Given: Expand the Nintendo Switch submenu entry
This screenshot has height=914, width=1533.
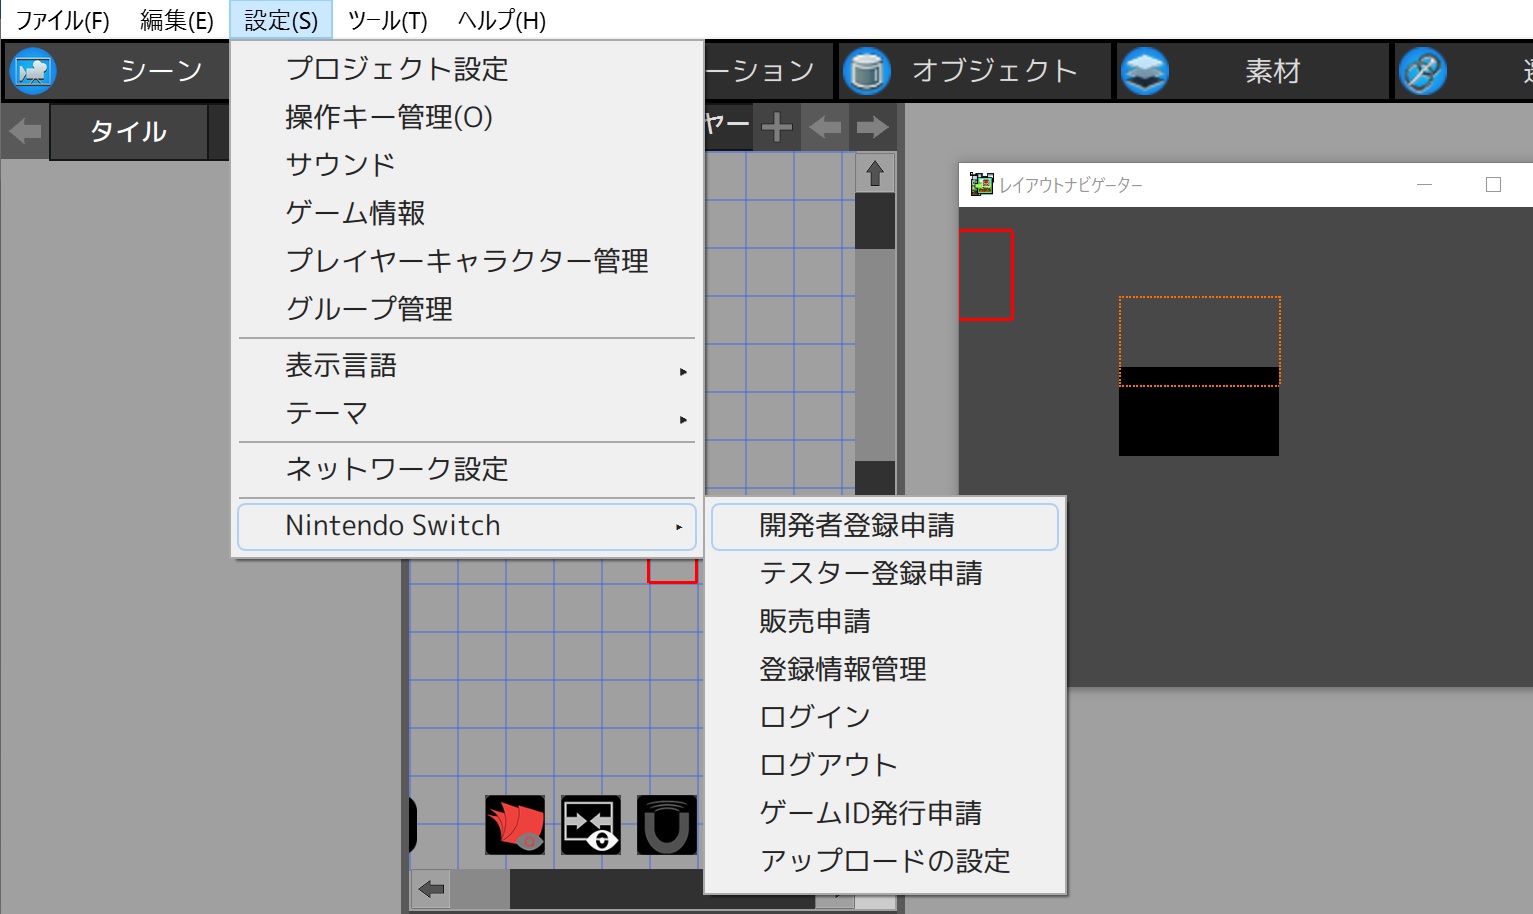Looking at the screenshot, I should click(467, 526).
